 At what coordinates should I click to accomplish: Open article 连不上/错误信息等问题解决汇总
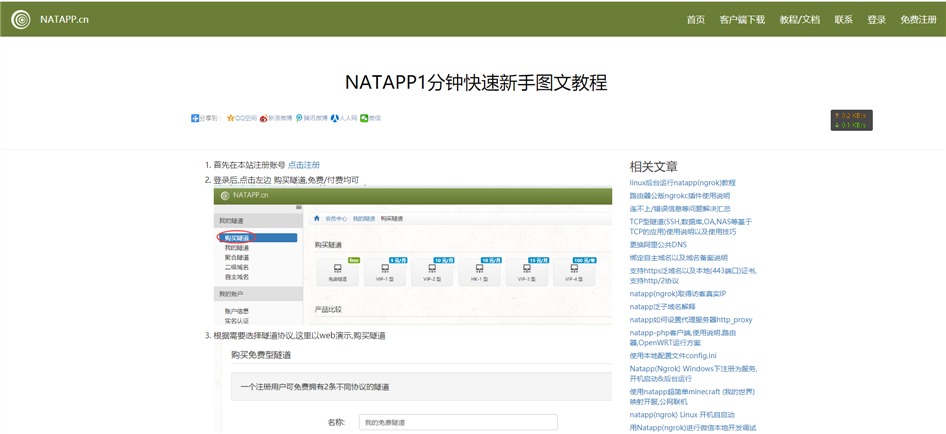click(x=680, y=208)
